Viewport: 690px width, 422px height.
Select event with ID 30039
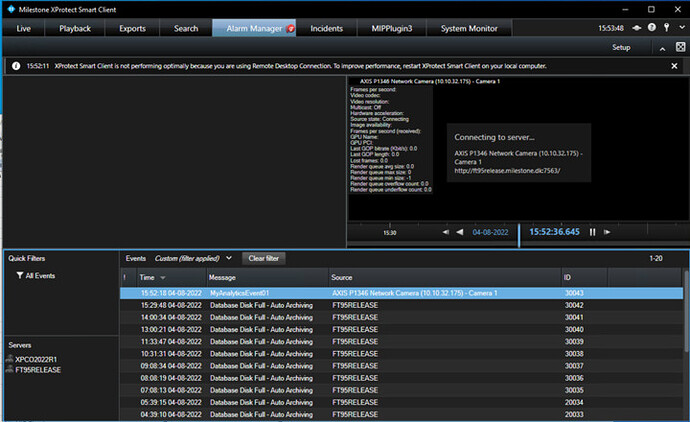[401, 341]
